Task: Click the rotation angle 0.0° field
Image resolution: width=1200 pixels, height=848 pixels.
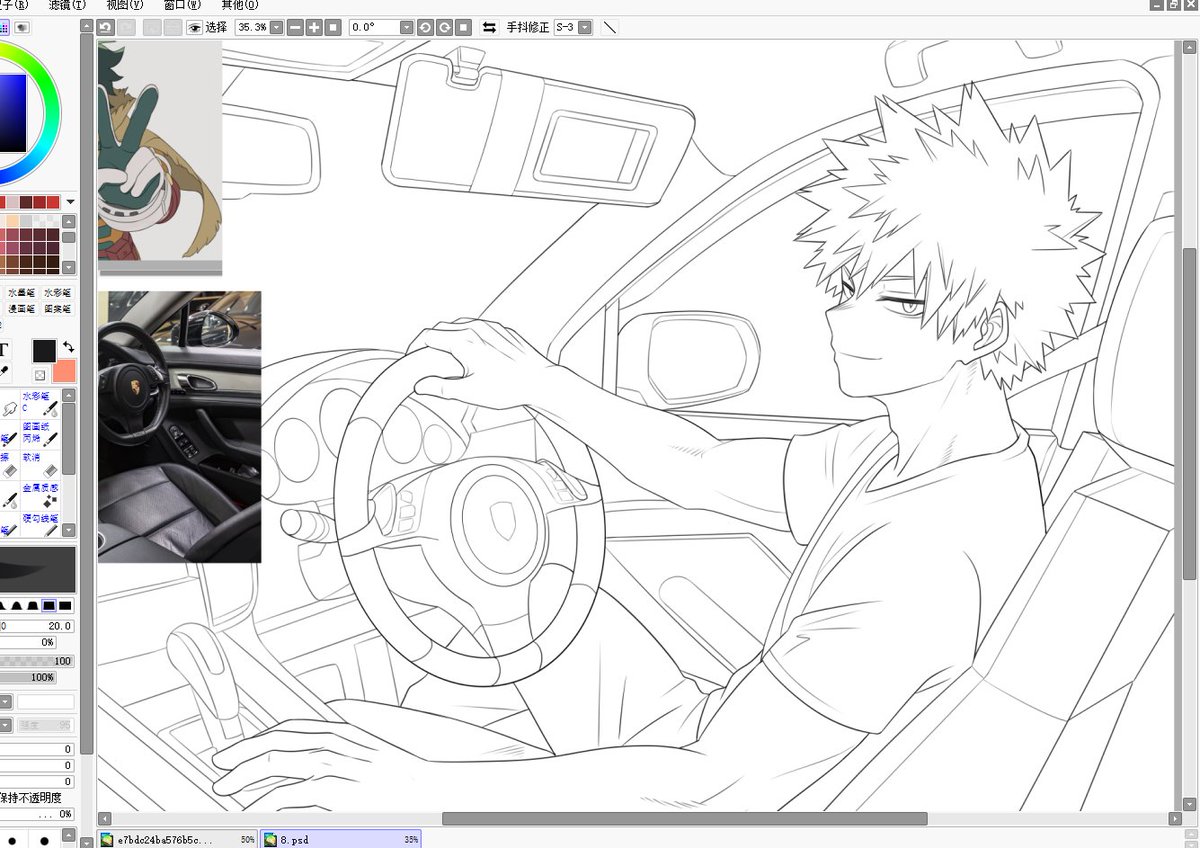Action: (x=374, y=27)
